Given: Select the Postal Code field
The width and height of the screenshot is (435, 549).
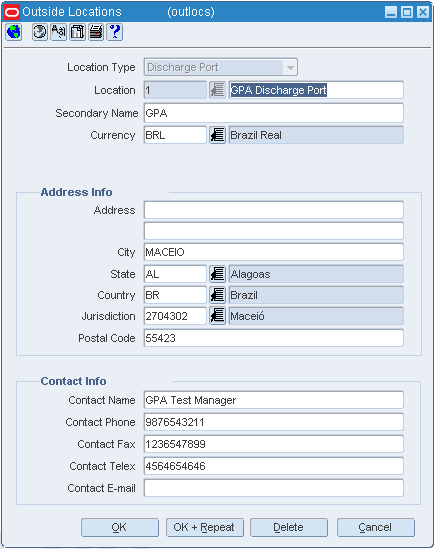Looking at the screenshot, I should (274, 338).
